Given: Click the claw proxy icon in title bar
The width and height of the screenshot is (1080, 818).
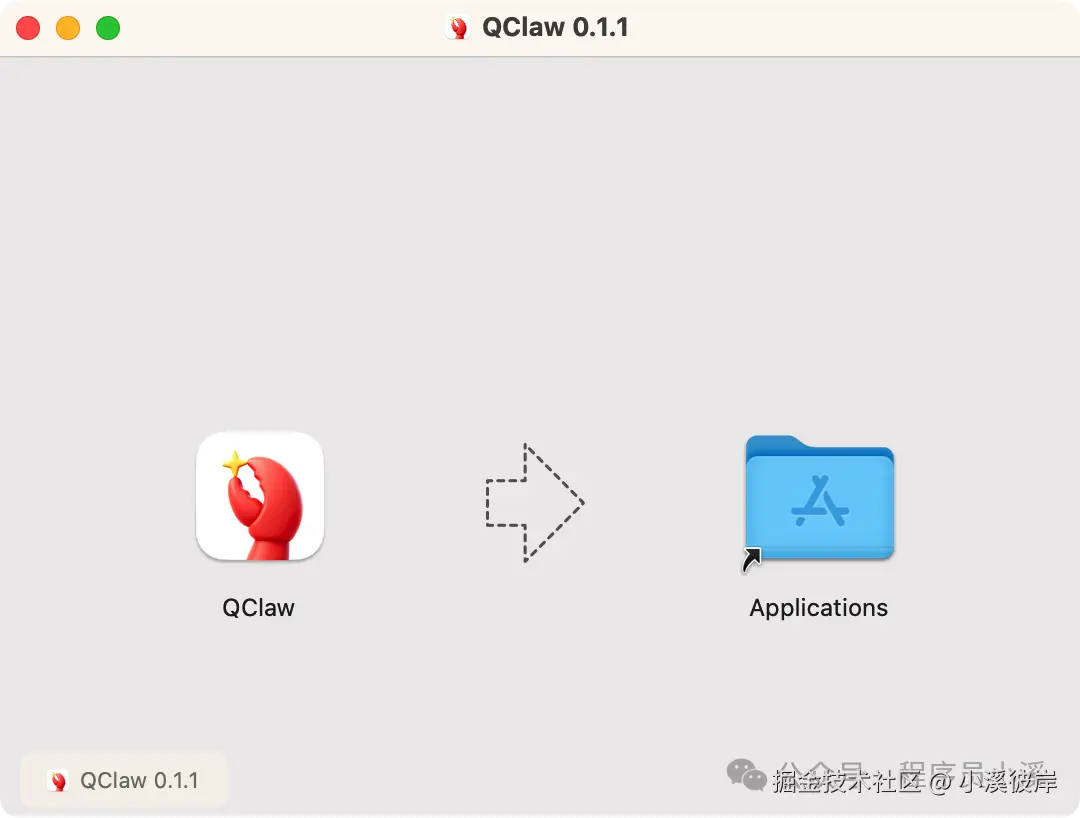Looking at the screenshot, I should pos(457,28).
